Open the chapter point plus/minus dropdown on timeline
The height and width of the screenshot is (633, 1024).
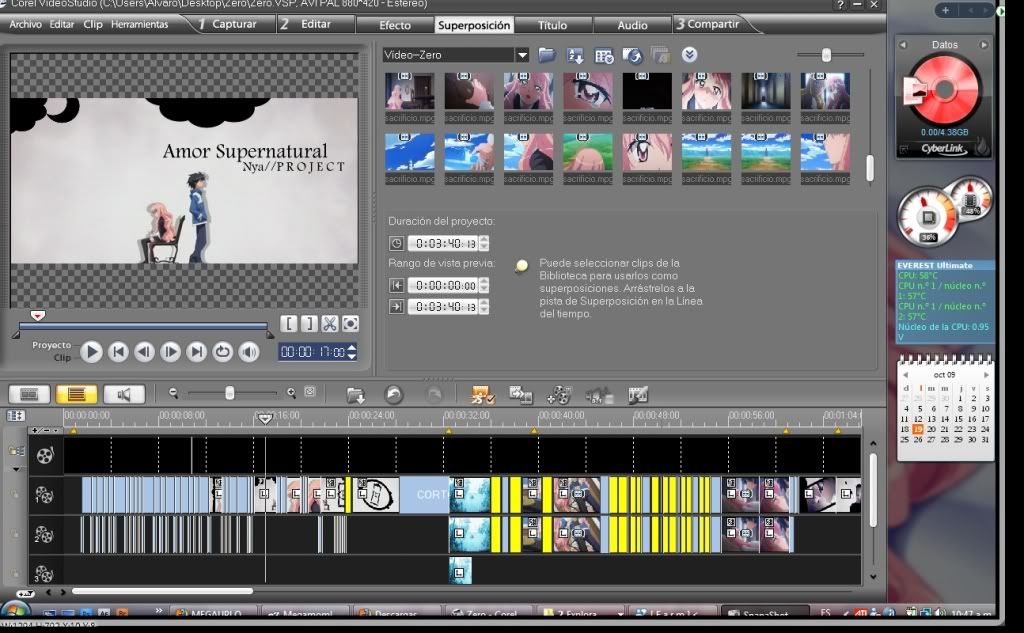tap(46, 430)
